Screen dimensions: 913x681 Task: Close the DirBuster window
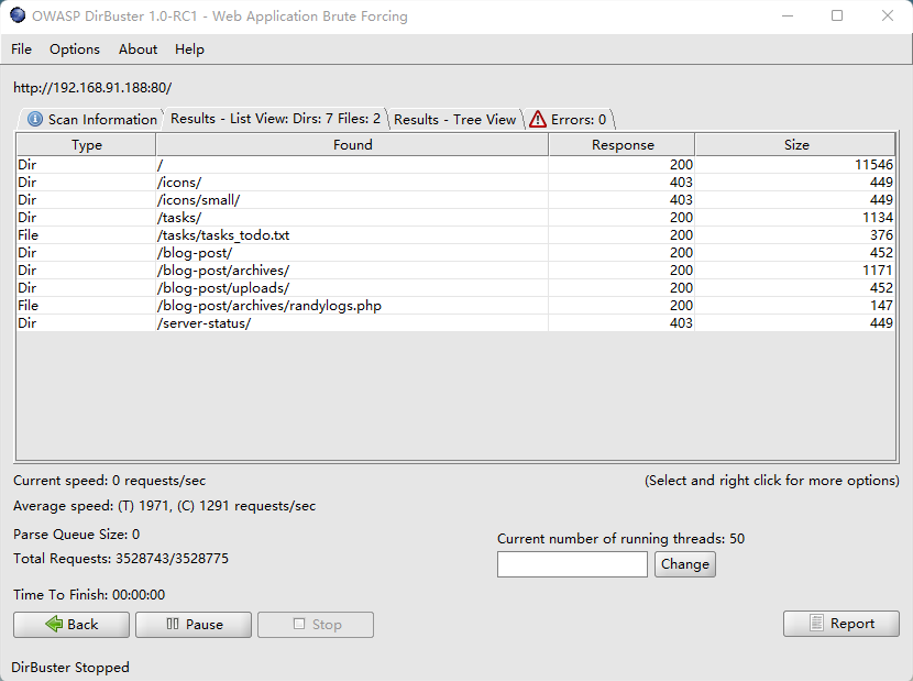coord(887,16)
